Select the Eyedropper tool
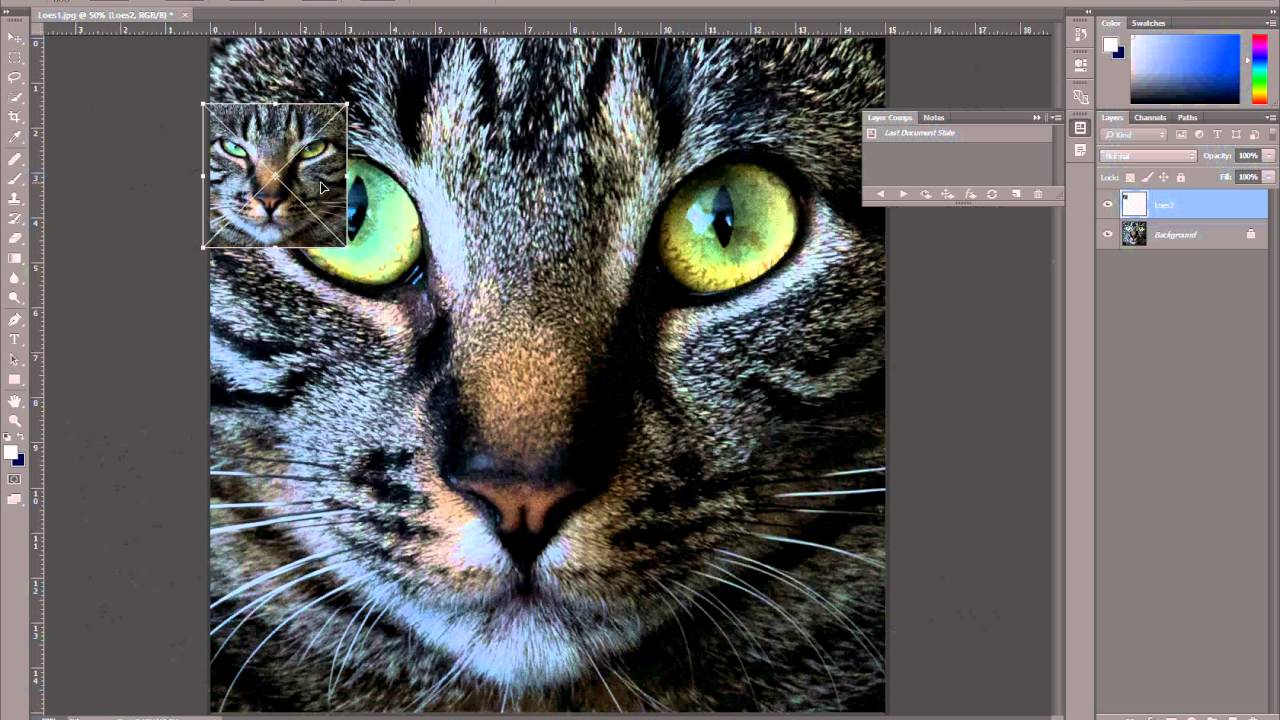Image resolution: width=1280 pixels, height=720 pixels. click(x=15, y=138)
